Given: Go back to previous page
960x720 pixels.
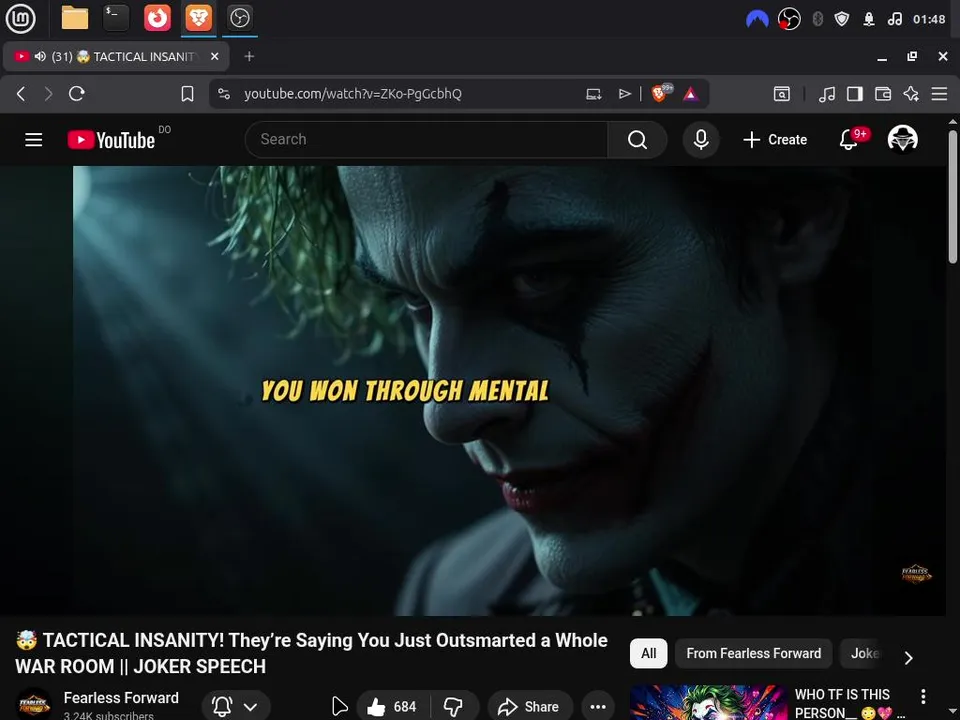Looking at the screenshot, I should point(21,94).
